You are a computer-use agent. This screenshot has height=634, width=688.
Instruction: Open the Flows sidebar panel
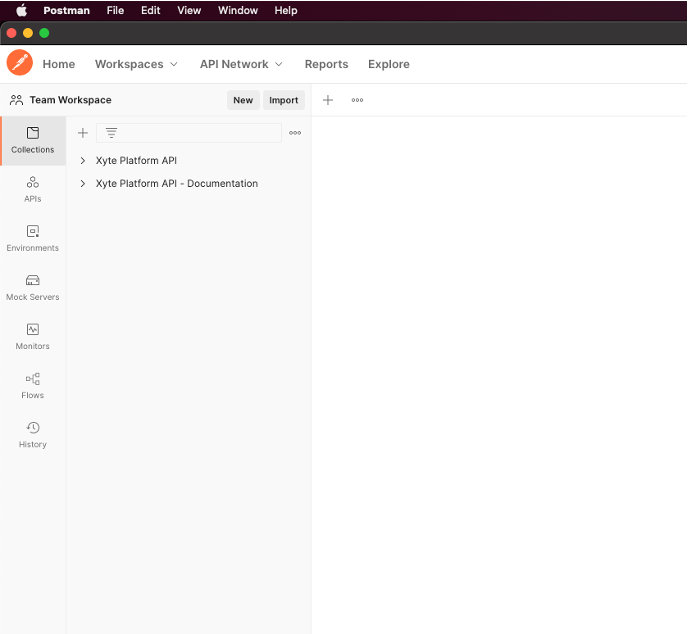coord(33,386)
